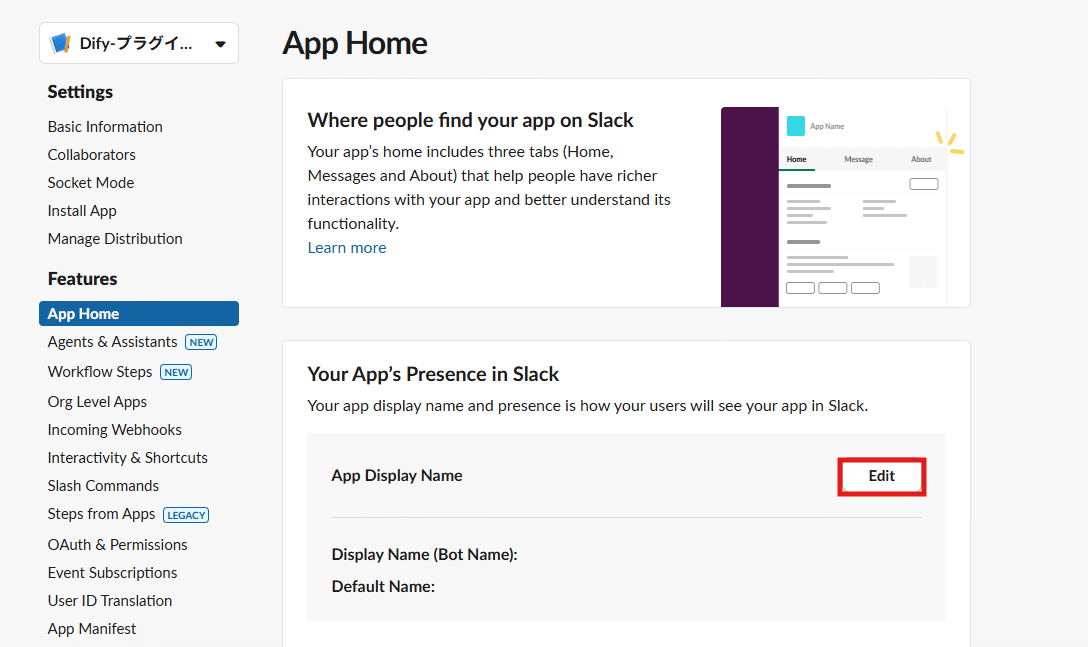Click the LEGACY badge beside Steps from Apps

tap(186, 515)
